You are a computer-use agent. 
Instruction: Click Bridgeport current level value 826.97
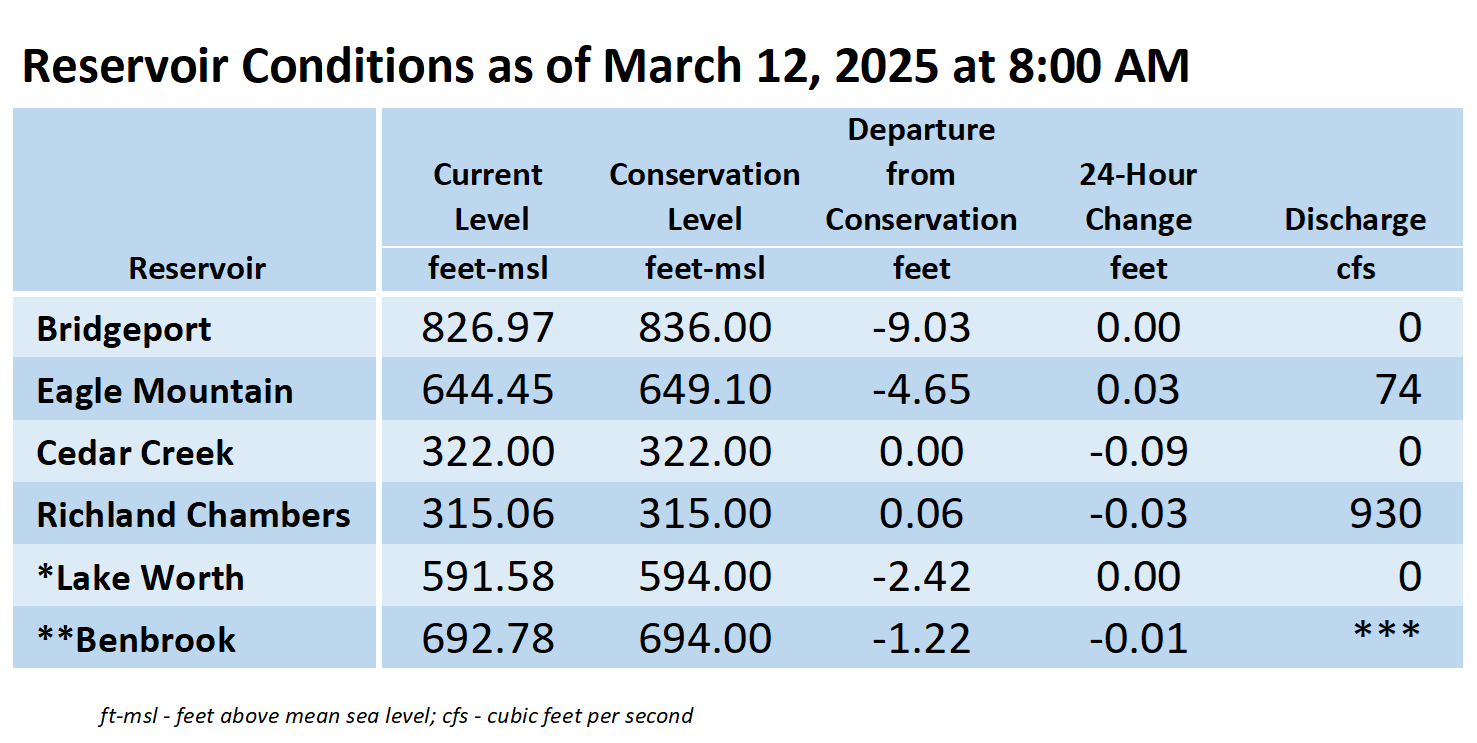click(488, 328)
